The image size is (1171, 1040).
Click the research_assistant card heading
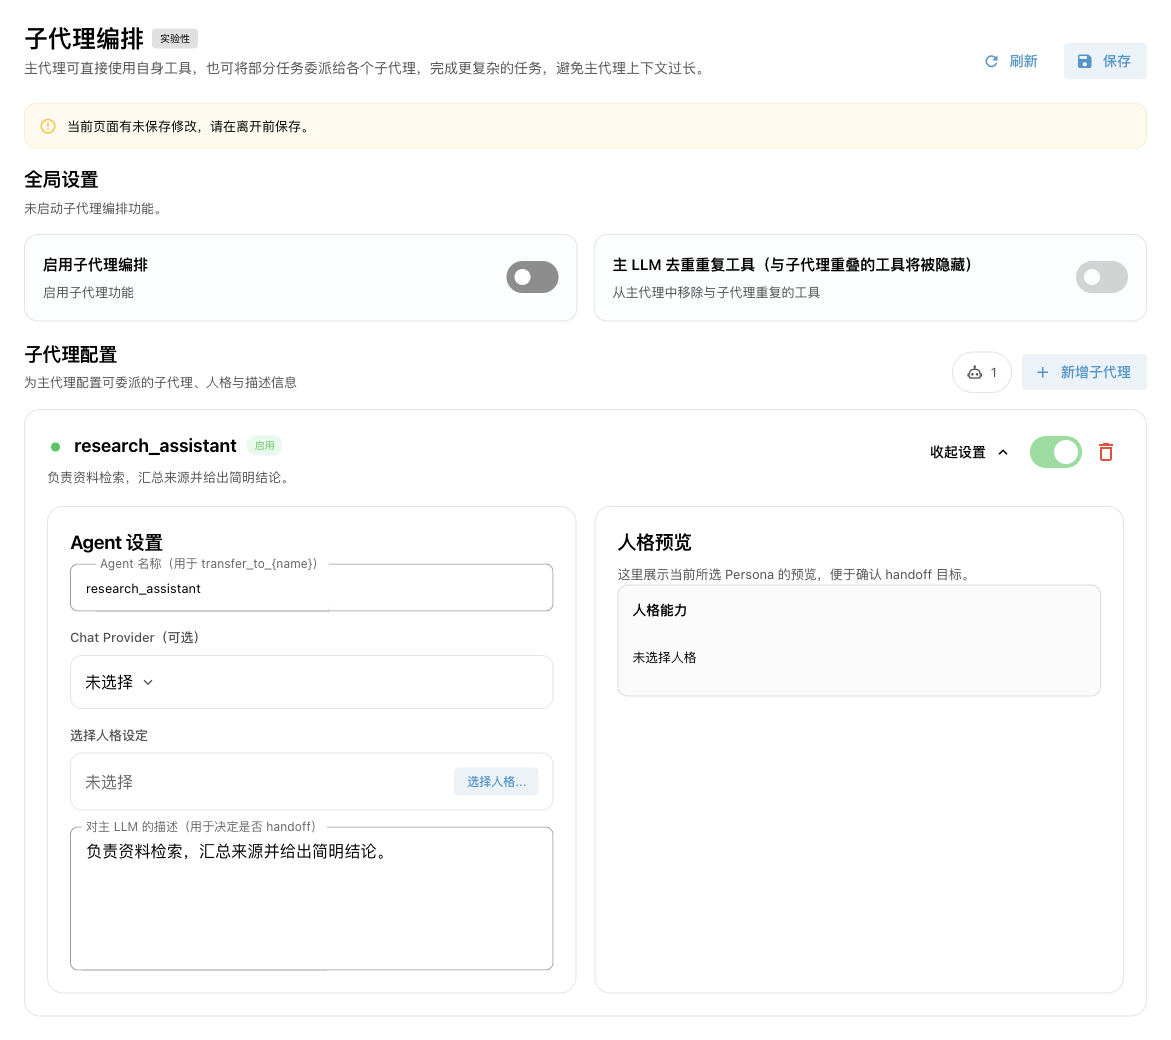[x=155, y=446]
